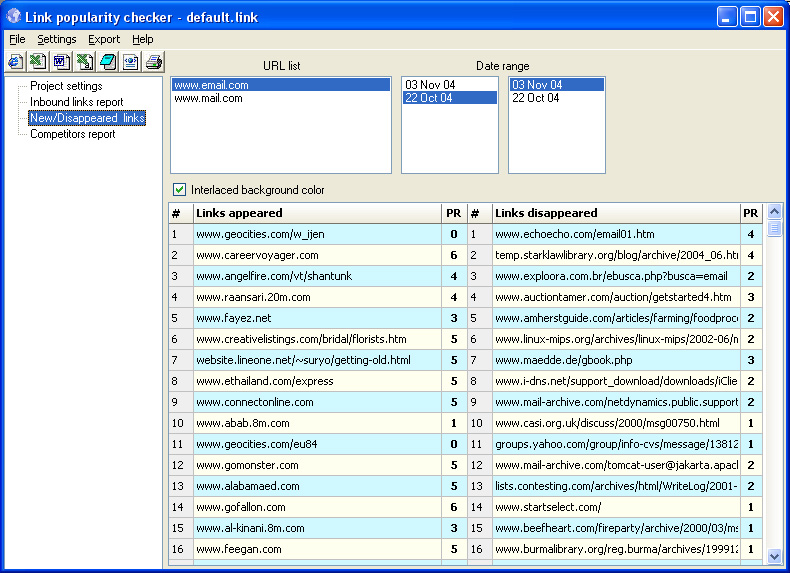Print the report using printer icon
Viewport: 790px width, 573px height.
coord(153,62)
